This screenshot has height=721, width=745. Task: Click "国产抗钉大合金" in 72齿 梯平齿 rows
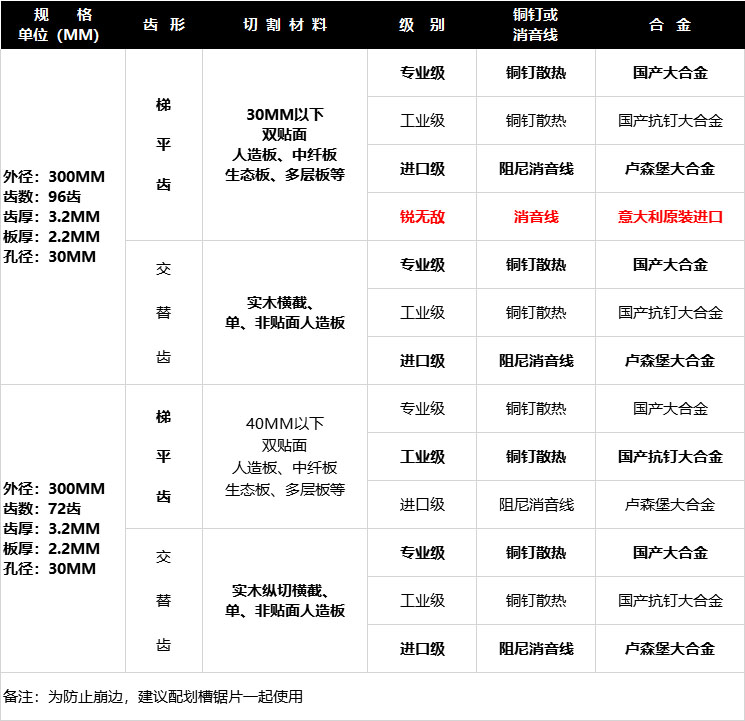point(670,457)
